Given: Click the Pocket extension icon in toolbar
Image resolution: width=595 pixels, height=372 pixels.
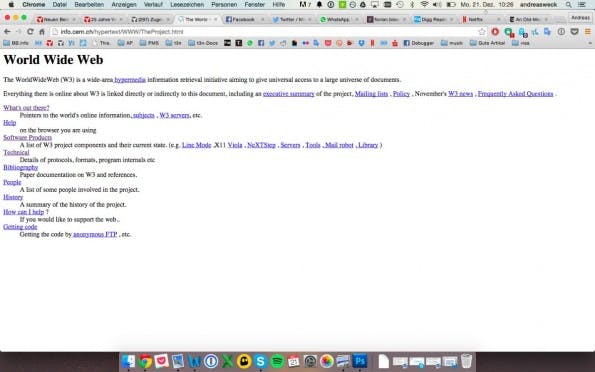Looking at the screenshot, I should tap(575, 32).
